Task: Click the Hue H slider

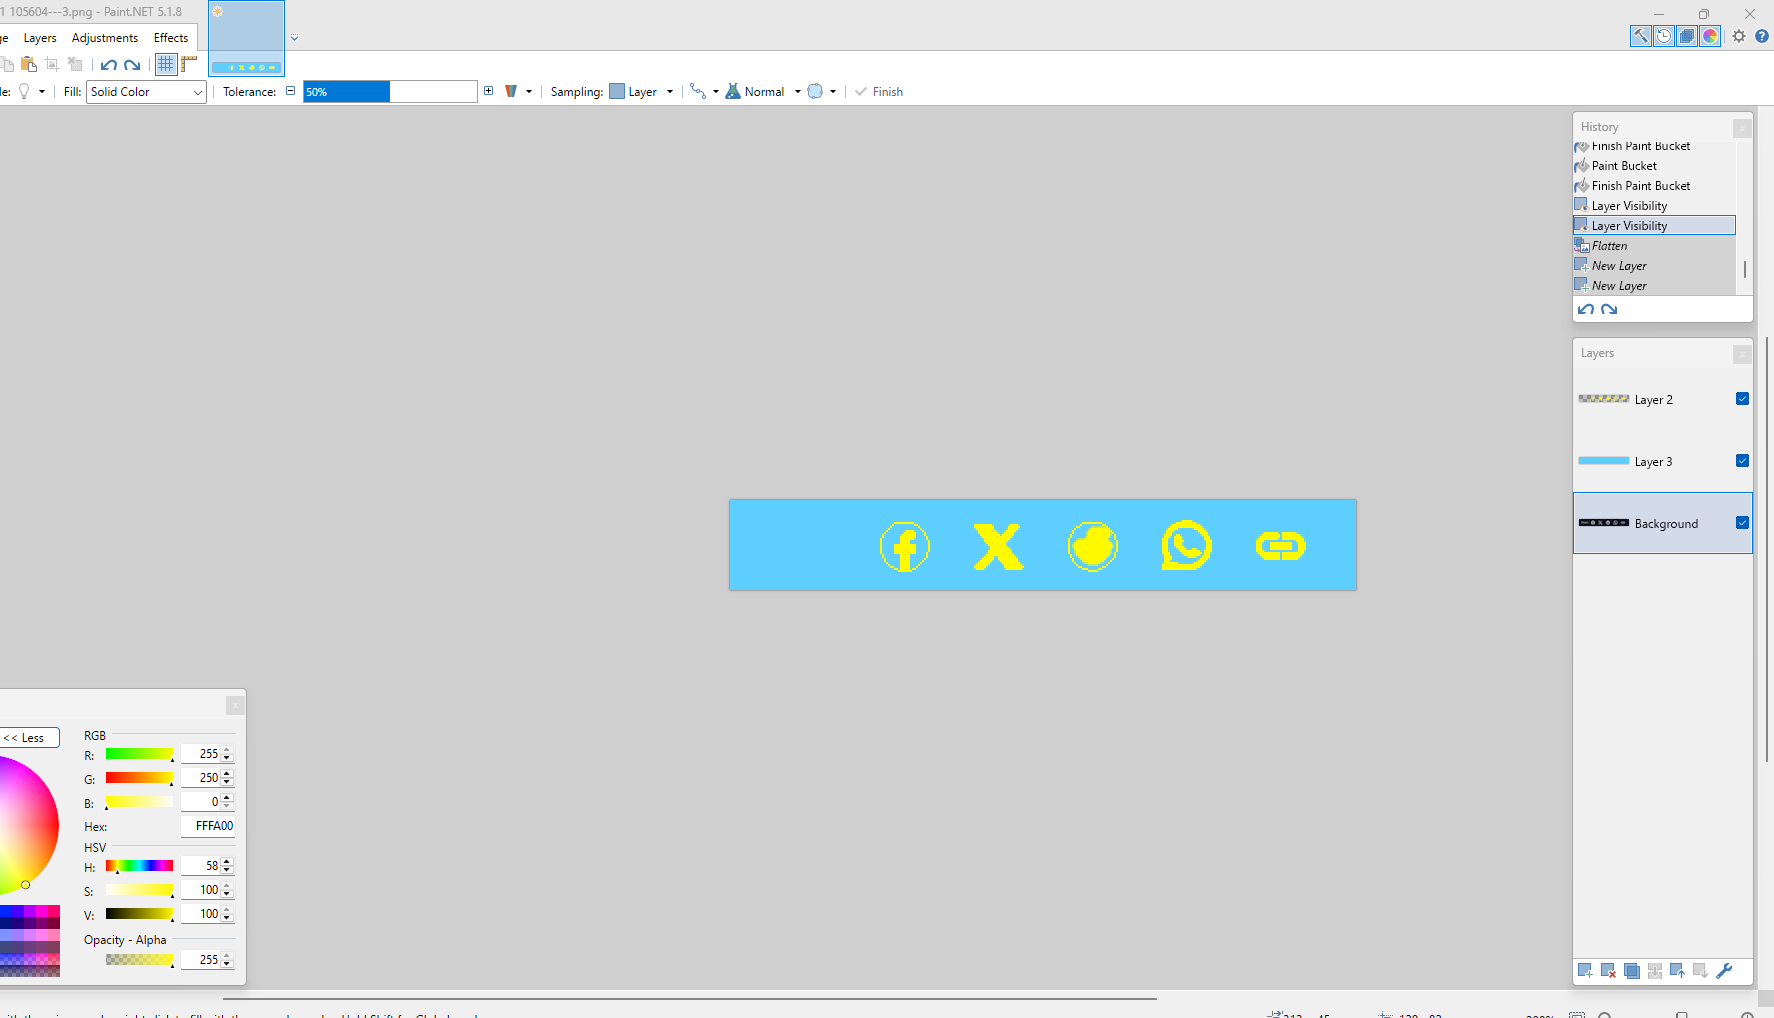Action: click(x=140, y=866)
